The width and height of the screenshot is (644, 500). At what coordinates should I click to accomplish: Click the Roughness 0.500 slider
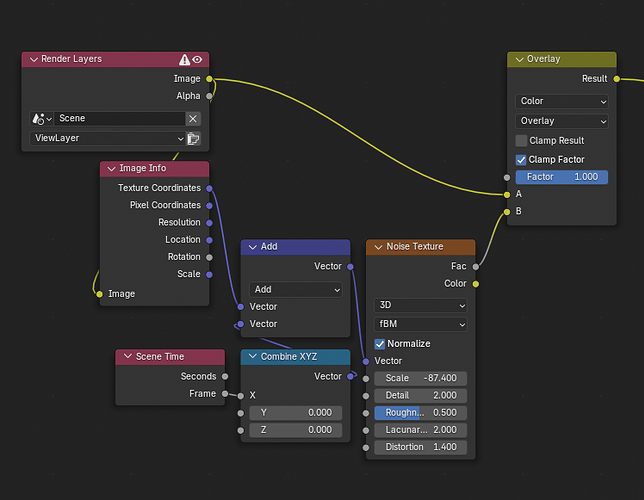421,413
